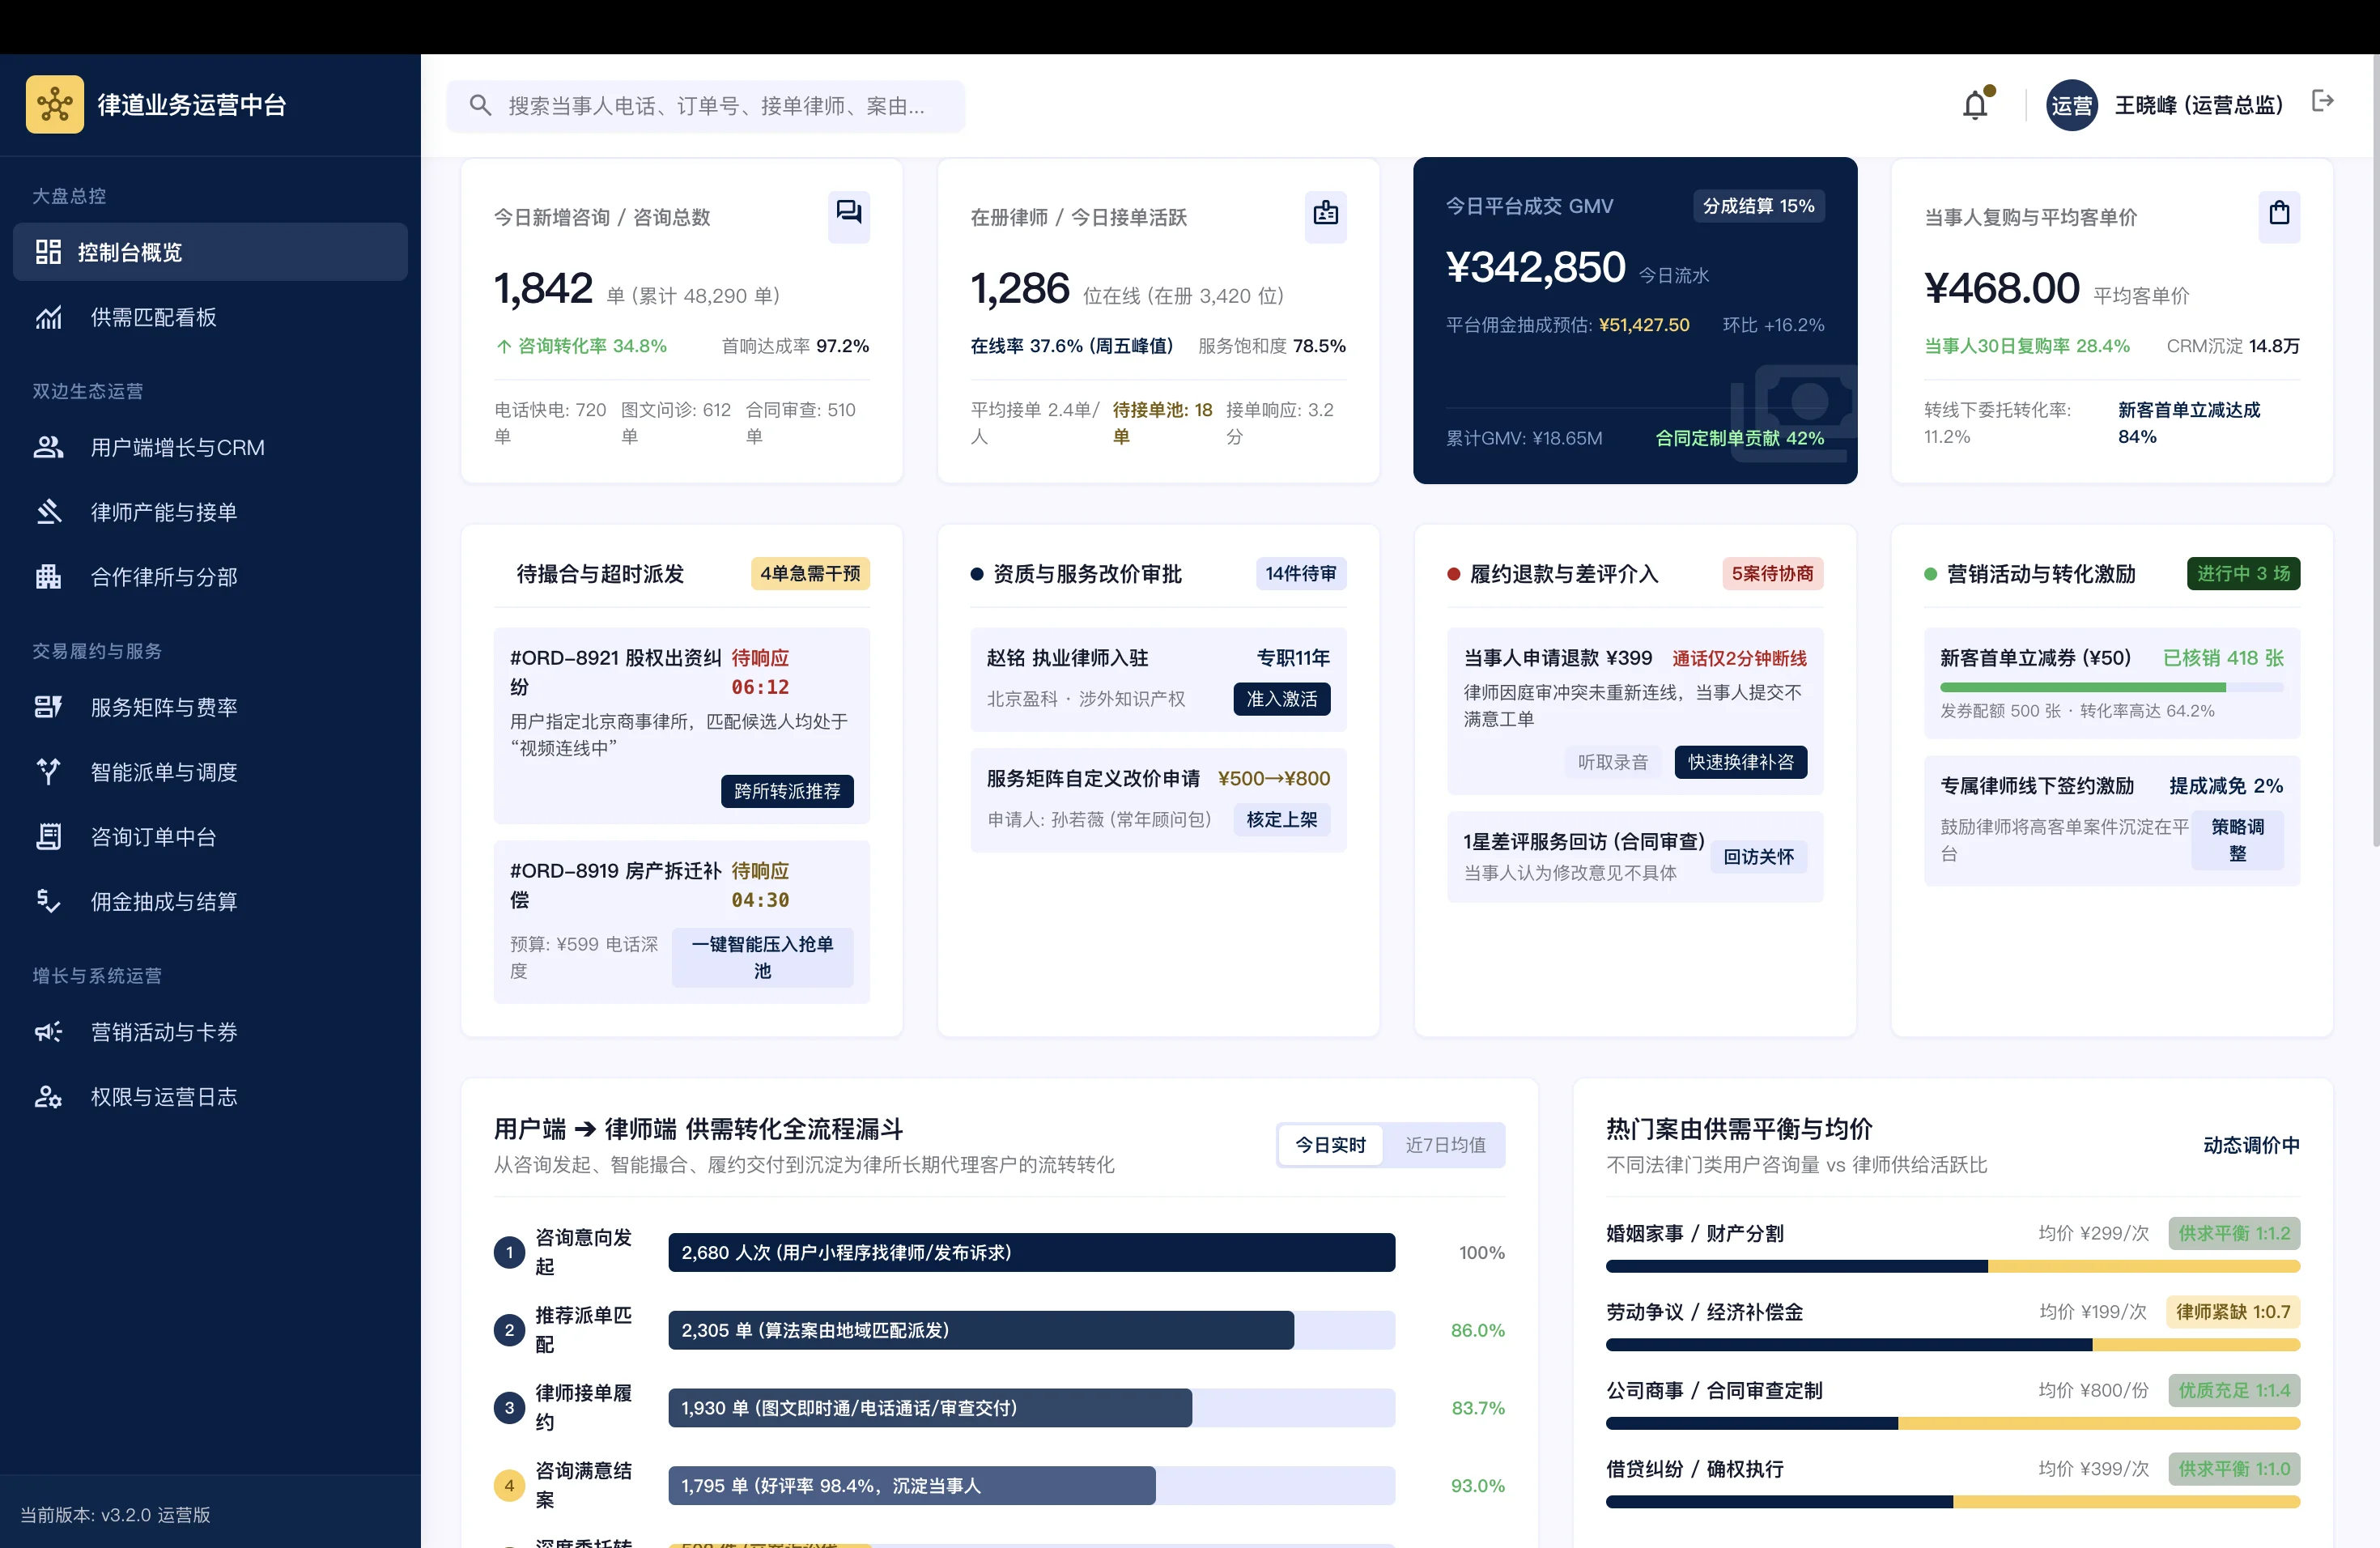Click the 律师产能与接单 gavel icon

pos(48,512)
